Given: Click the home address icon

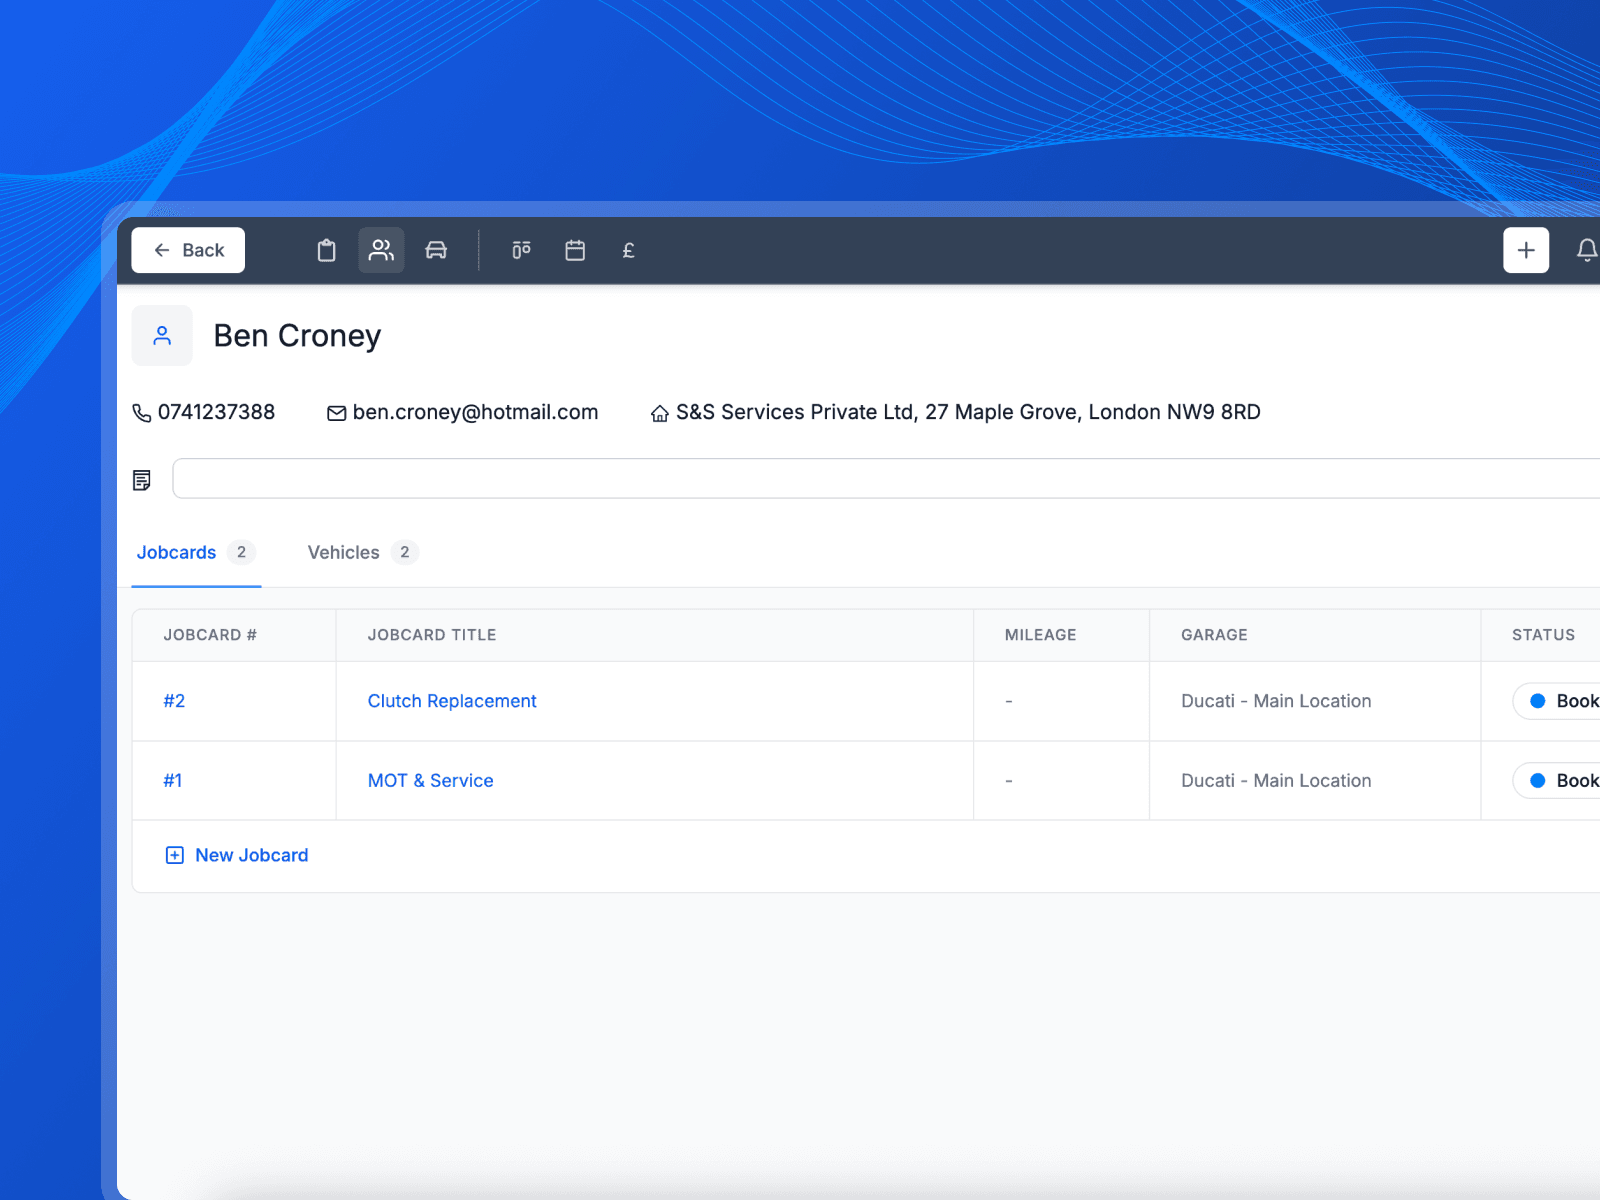Looking at the screenshot, I should [659, 412].
